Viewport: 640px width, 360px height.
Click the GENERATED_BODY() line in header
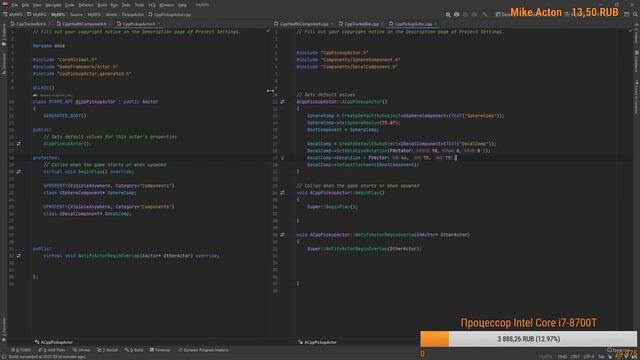coord(65,116)
